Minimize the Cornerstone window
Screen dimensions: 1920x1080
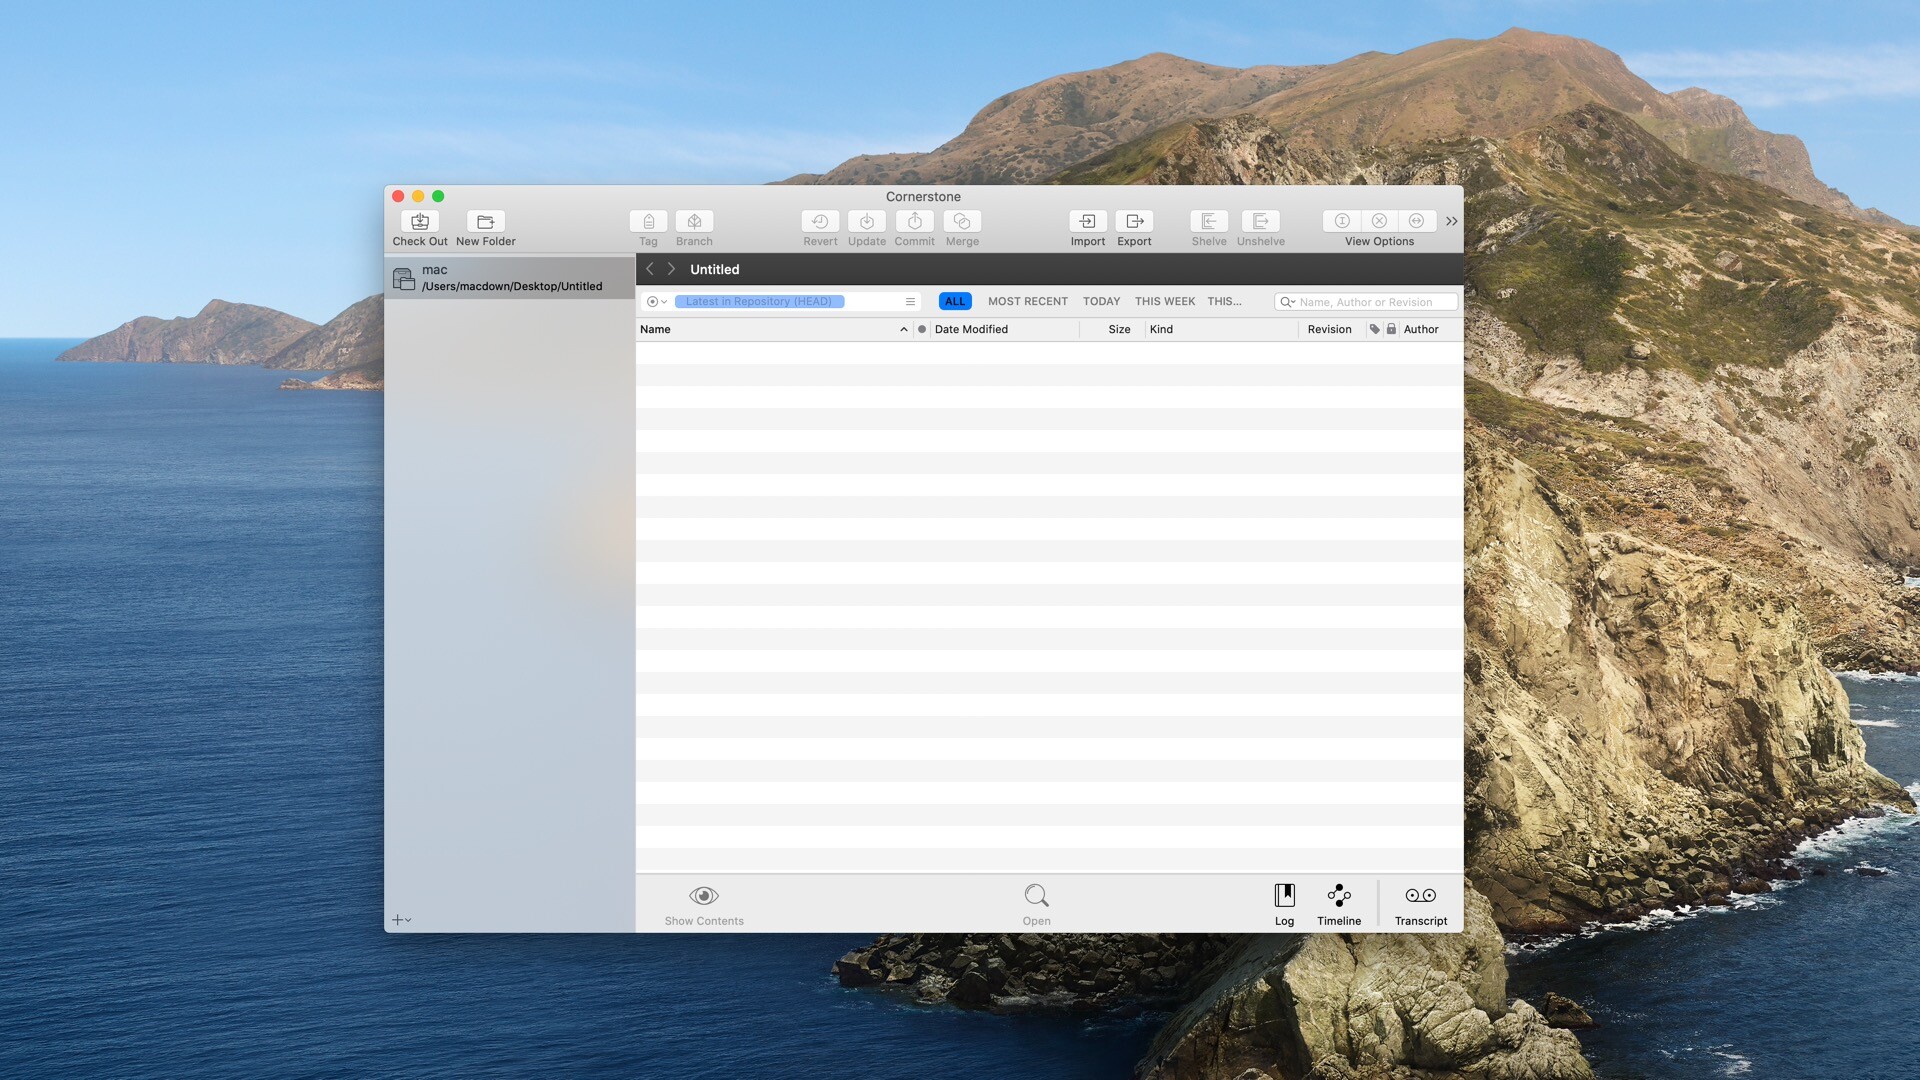pyautogui.click(x=418, y=196)
